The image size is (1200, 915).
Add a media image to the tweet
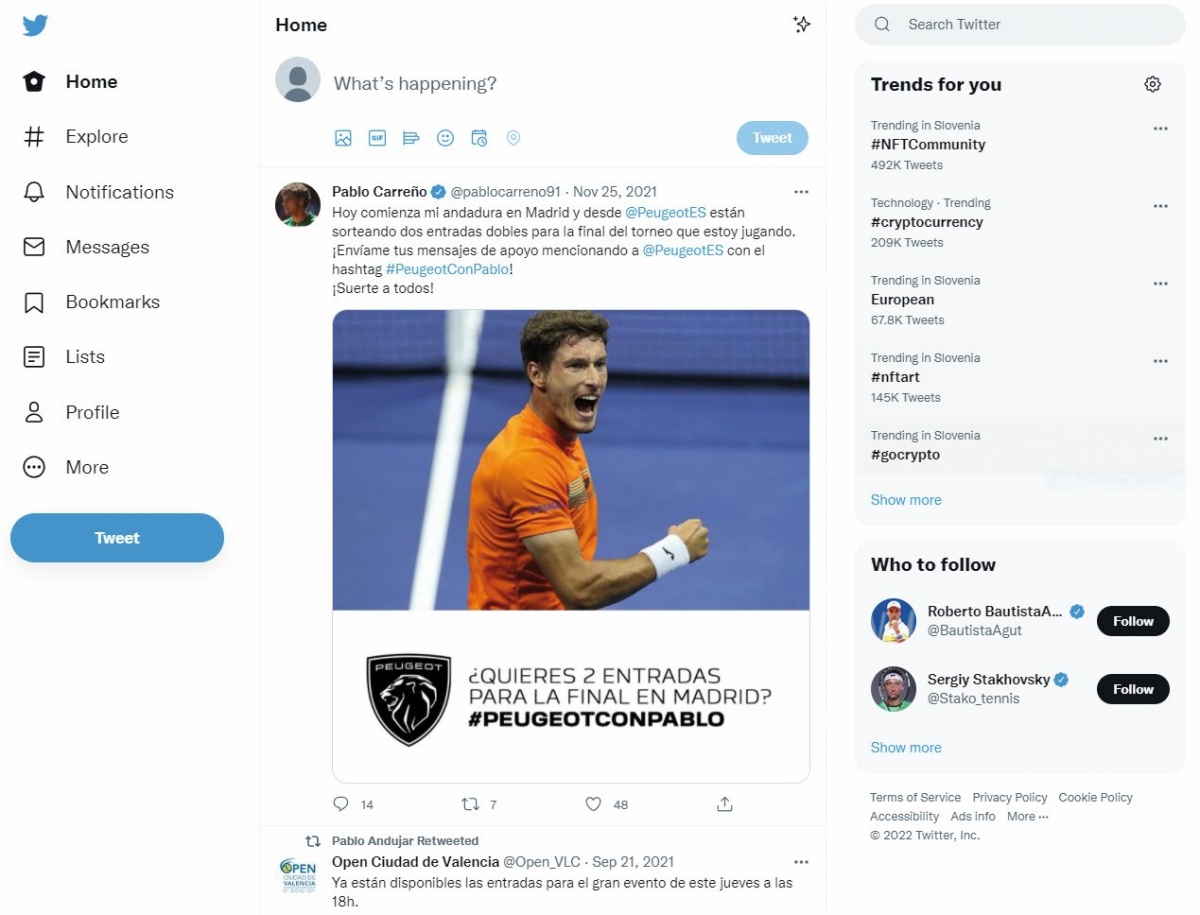click(x=343, y=138)
